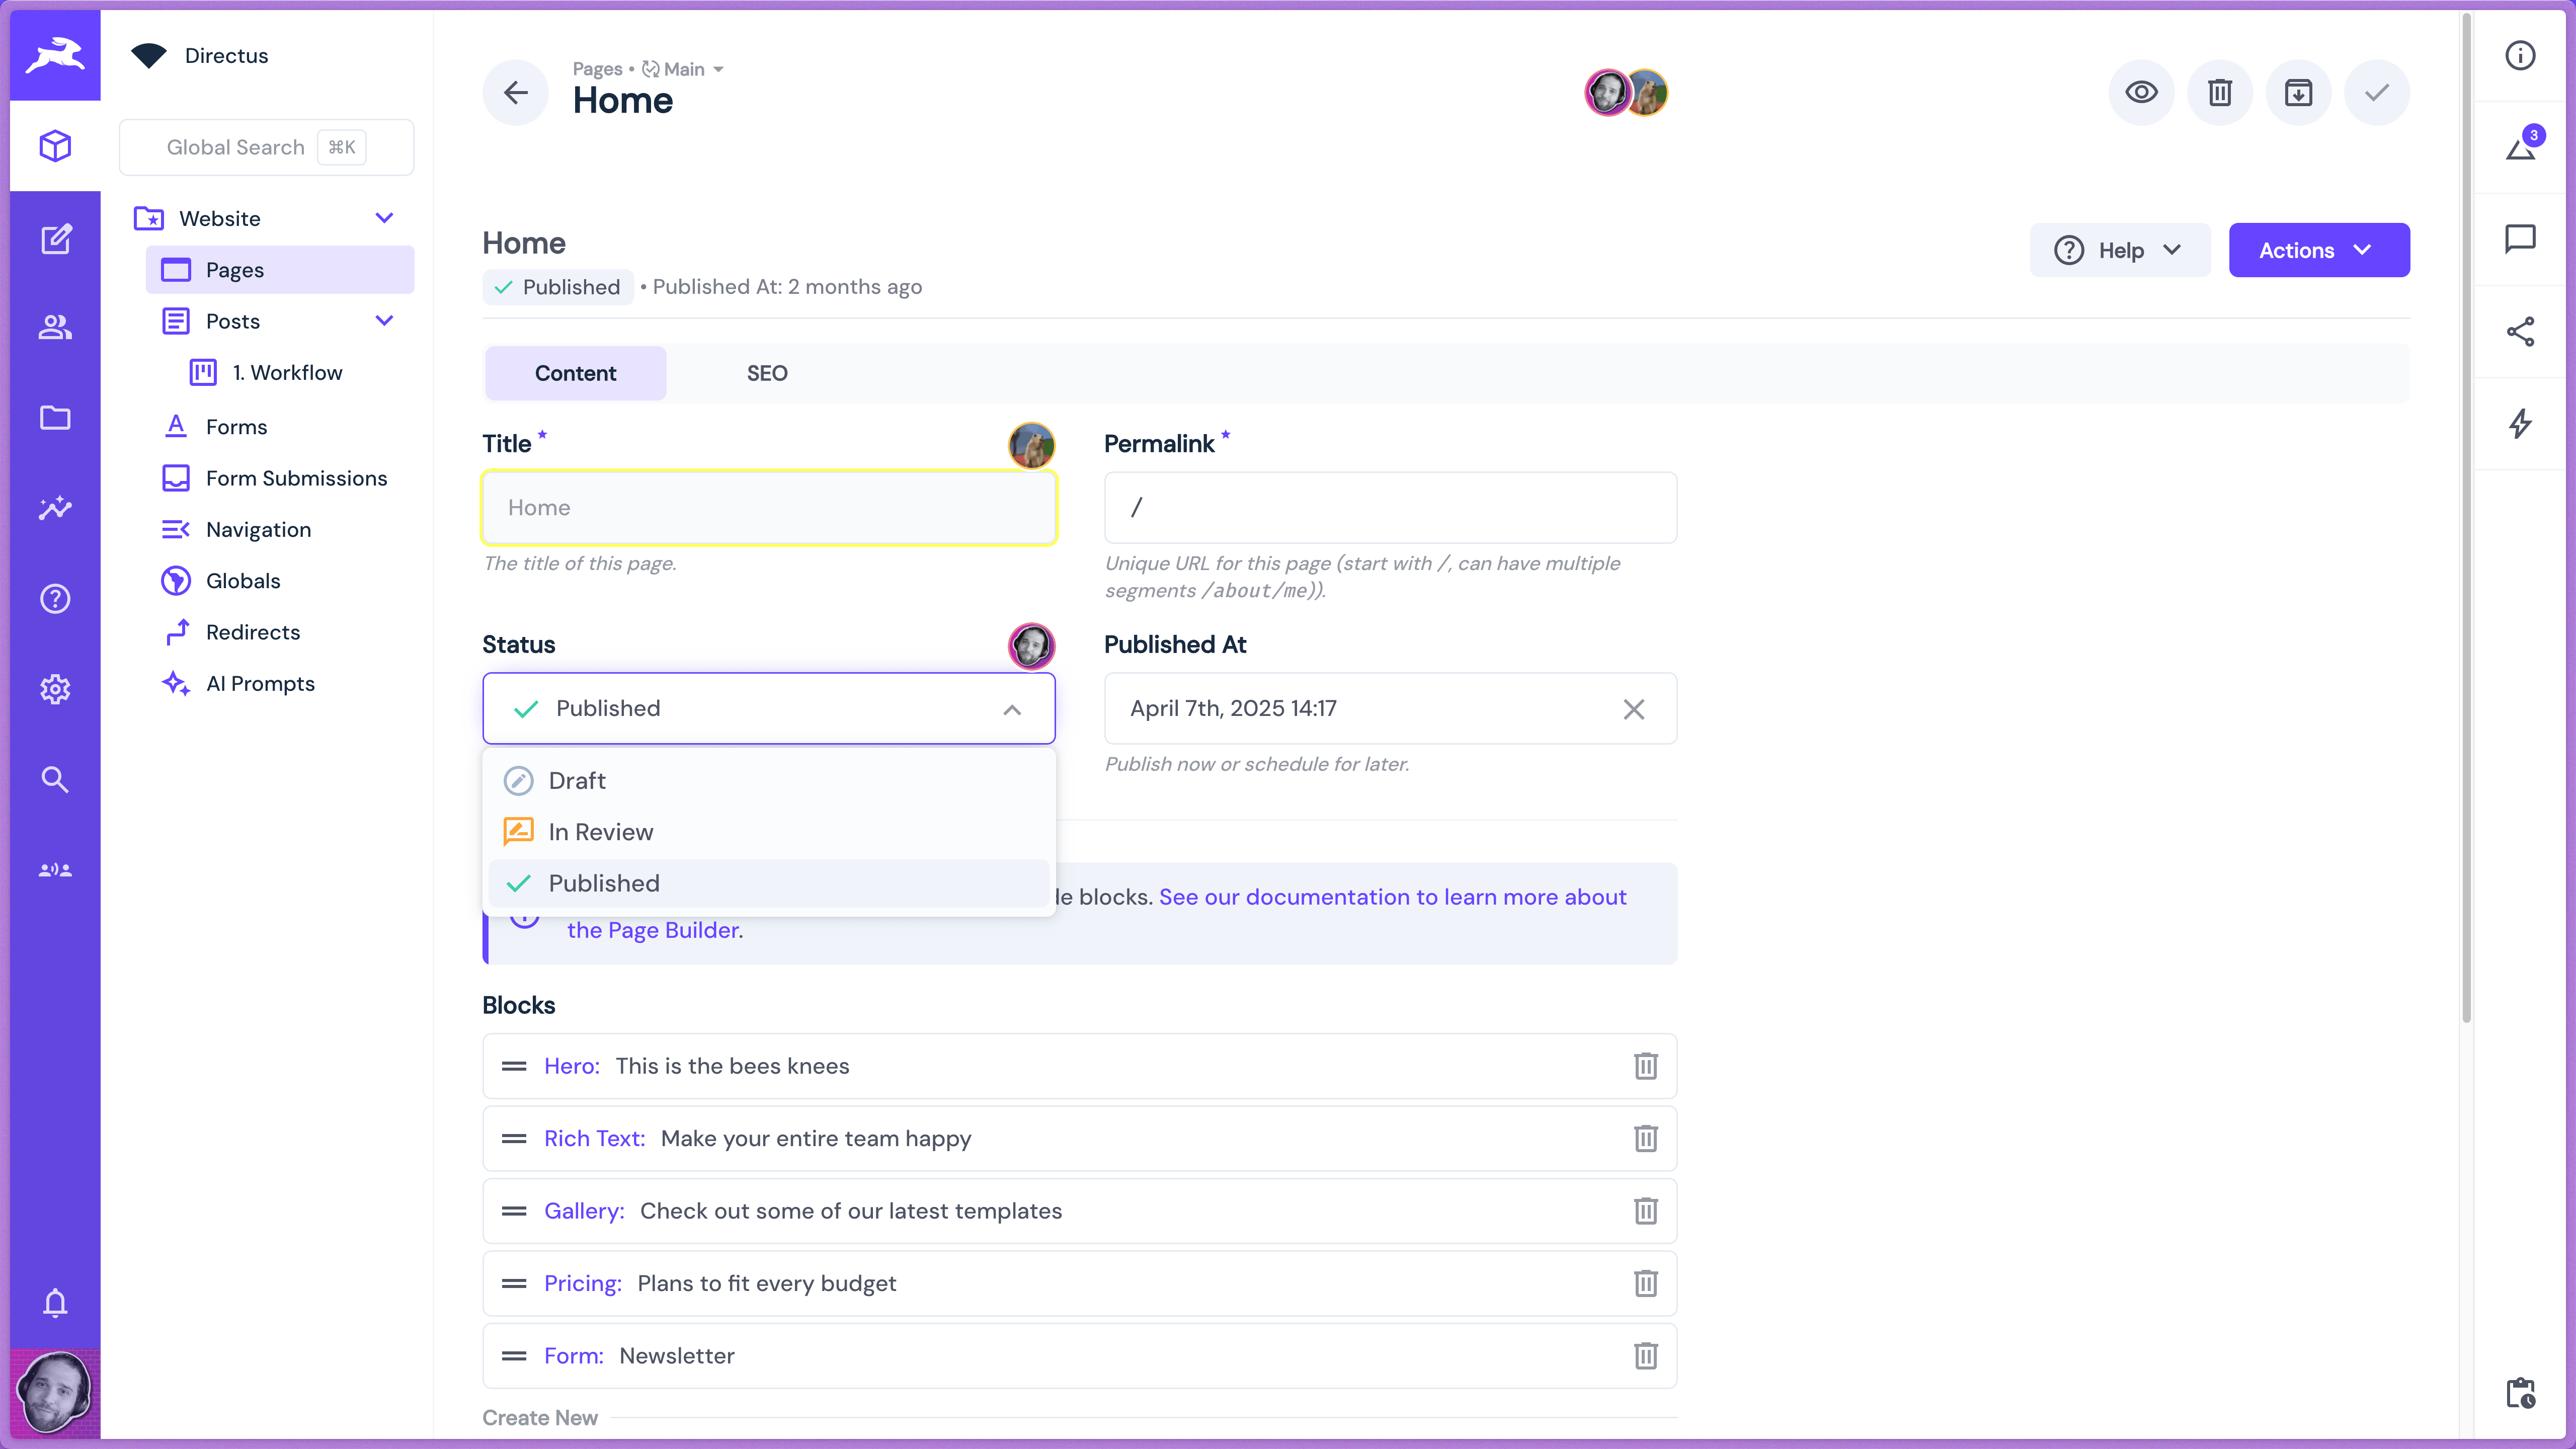Delete the page using the header trash icon
Image resolution: width=2576 pixels, height=1449 pixels.
point(2220,92)
